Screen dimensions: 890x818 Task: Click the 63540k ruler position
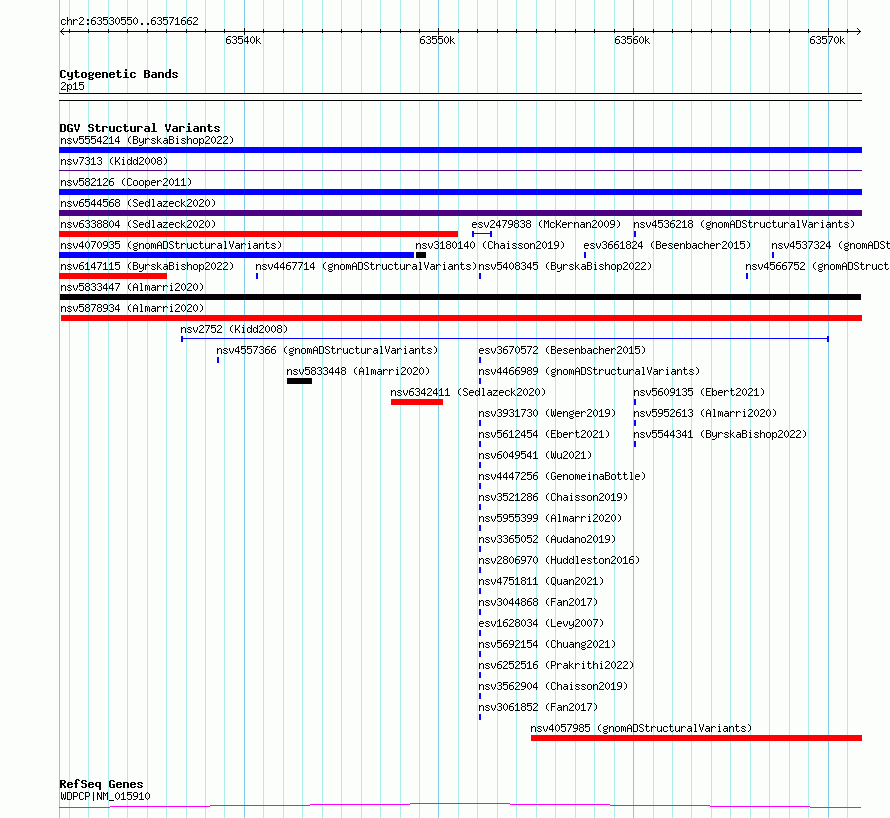pos(243,40)
